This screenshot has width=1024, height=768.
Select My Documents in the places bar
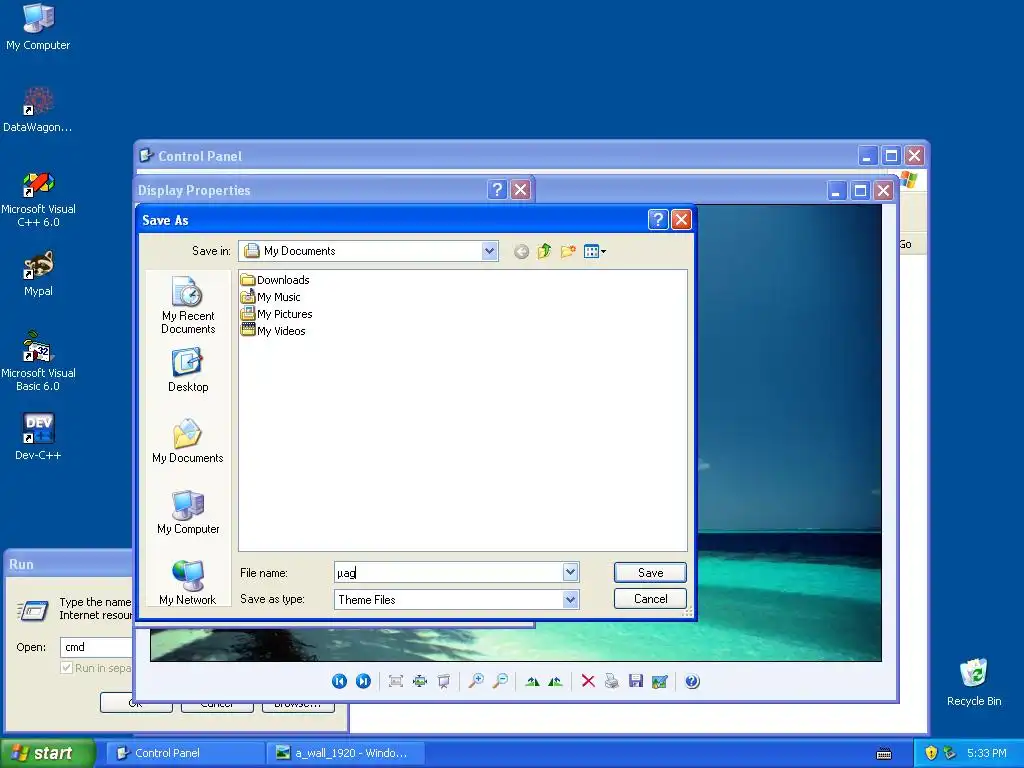(x=188, y=441)
